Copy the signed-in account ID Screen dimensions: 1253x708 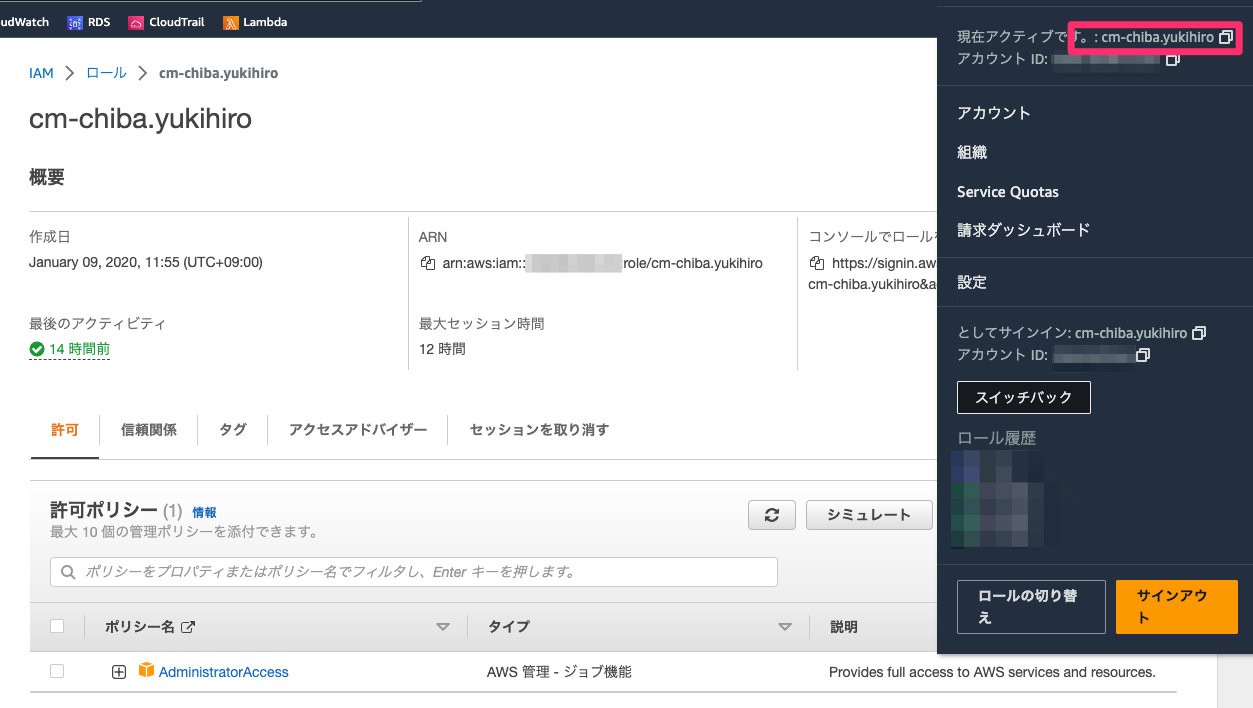pos(1142,355)
